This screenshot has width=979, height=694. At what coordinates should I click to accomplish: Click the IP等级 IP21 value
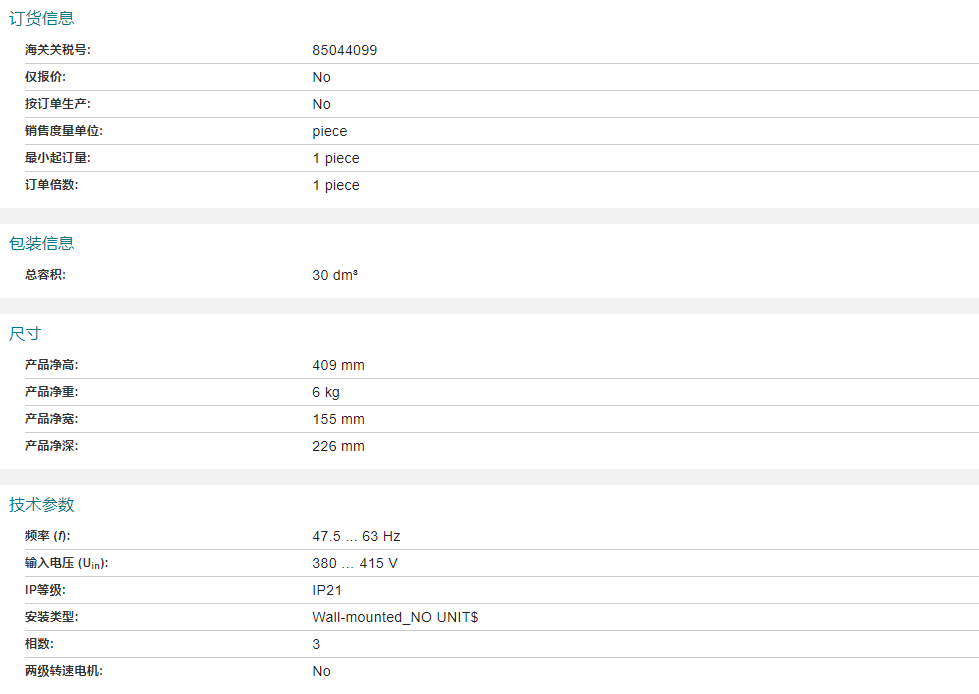pyautogui.click(x=327, y=590)
